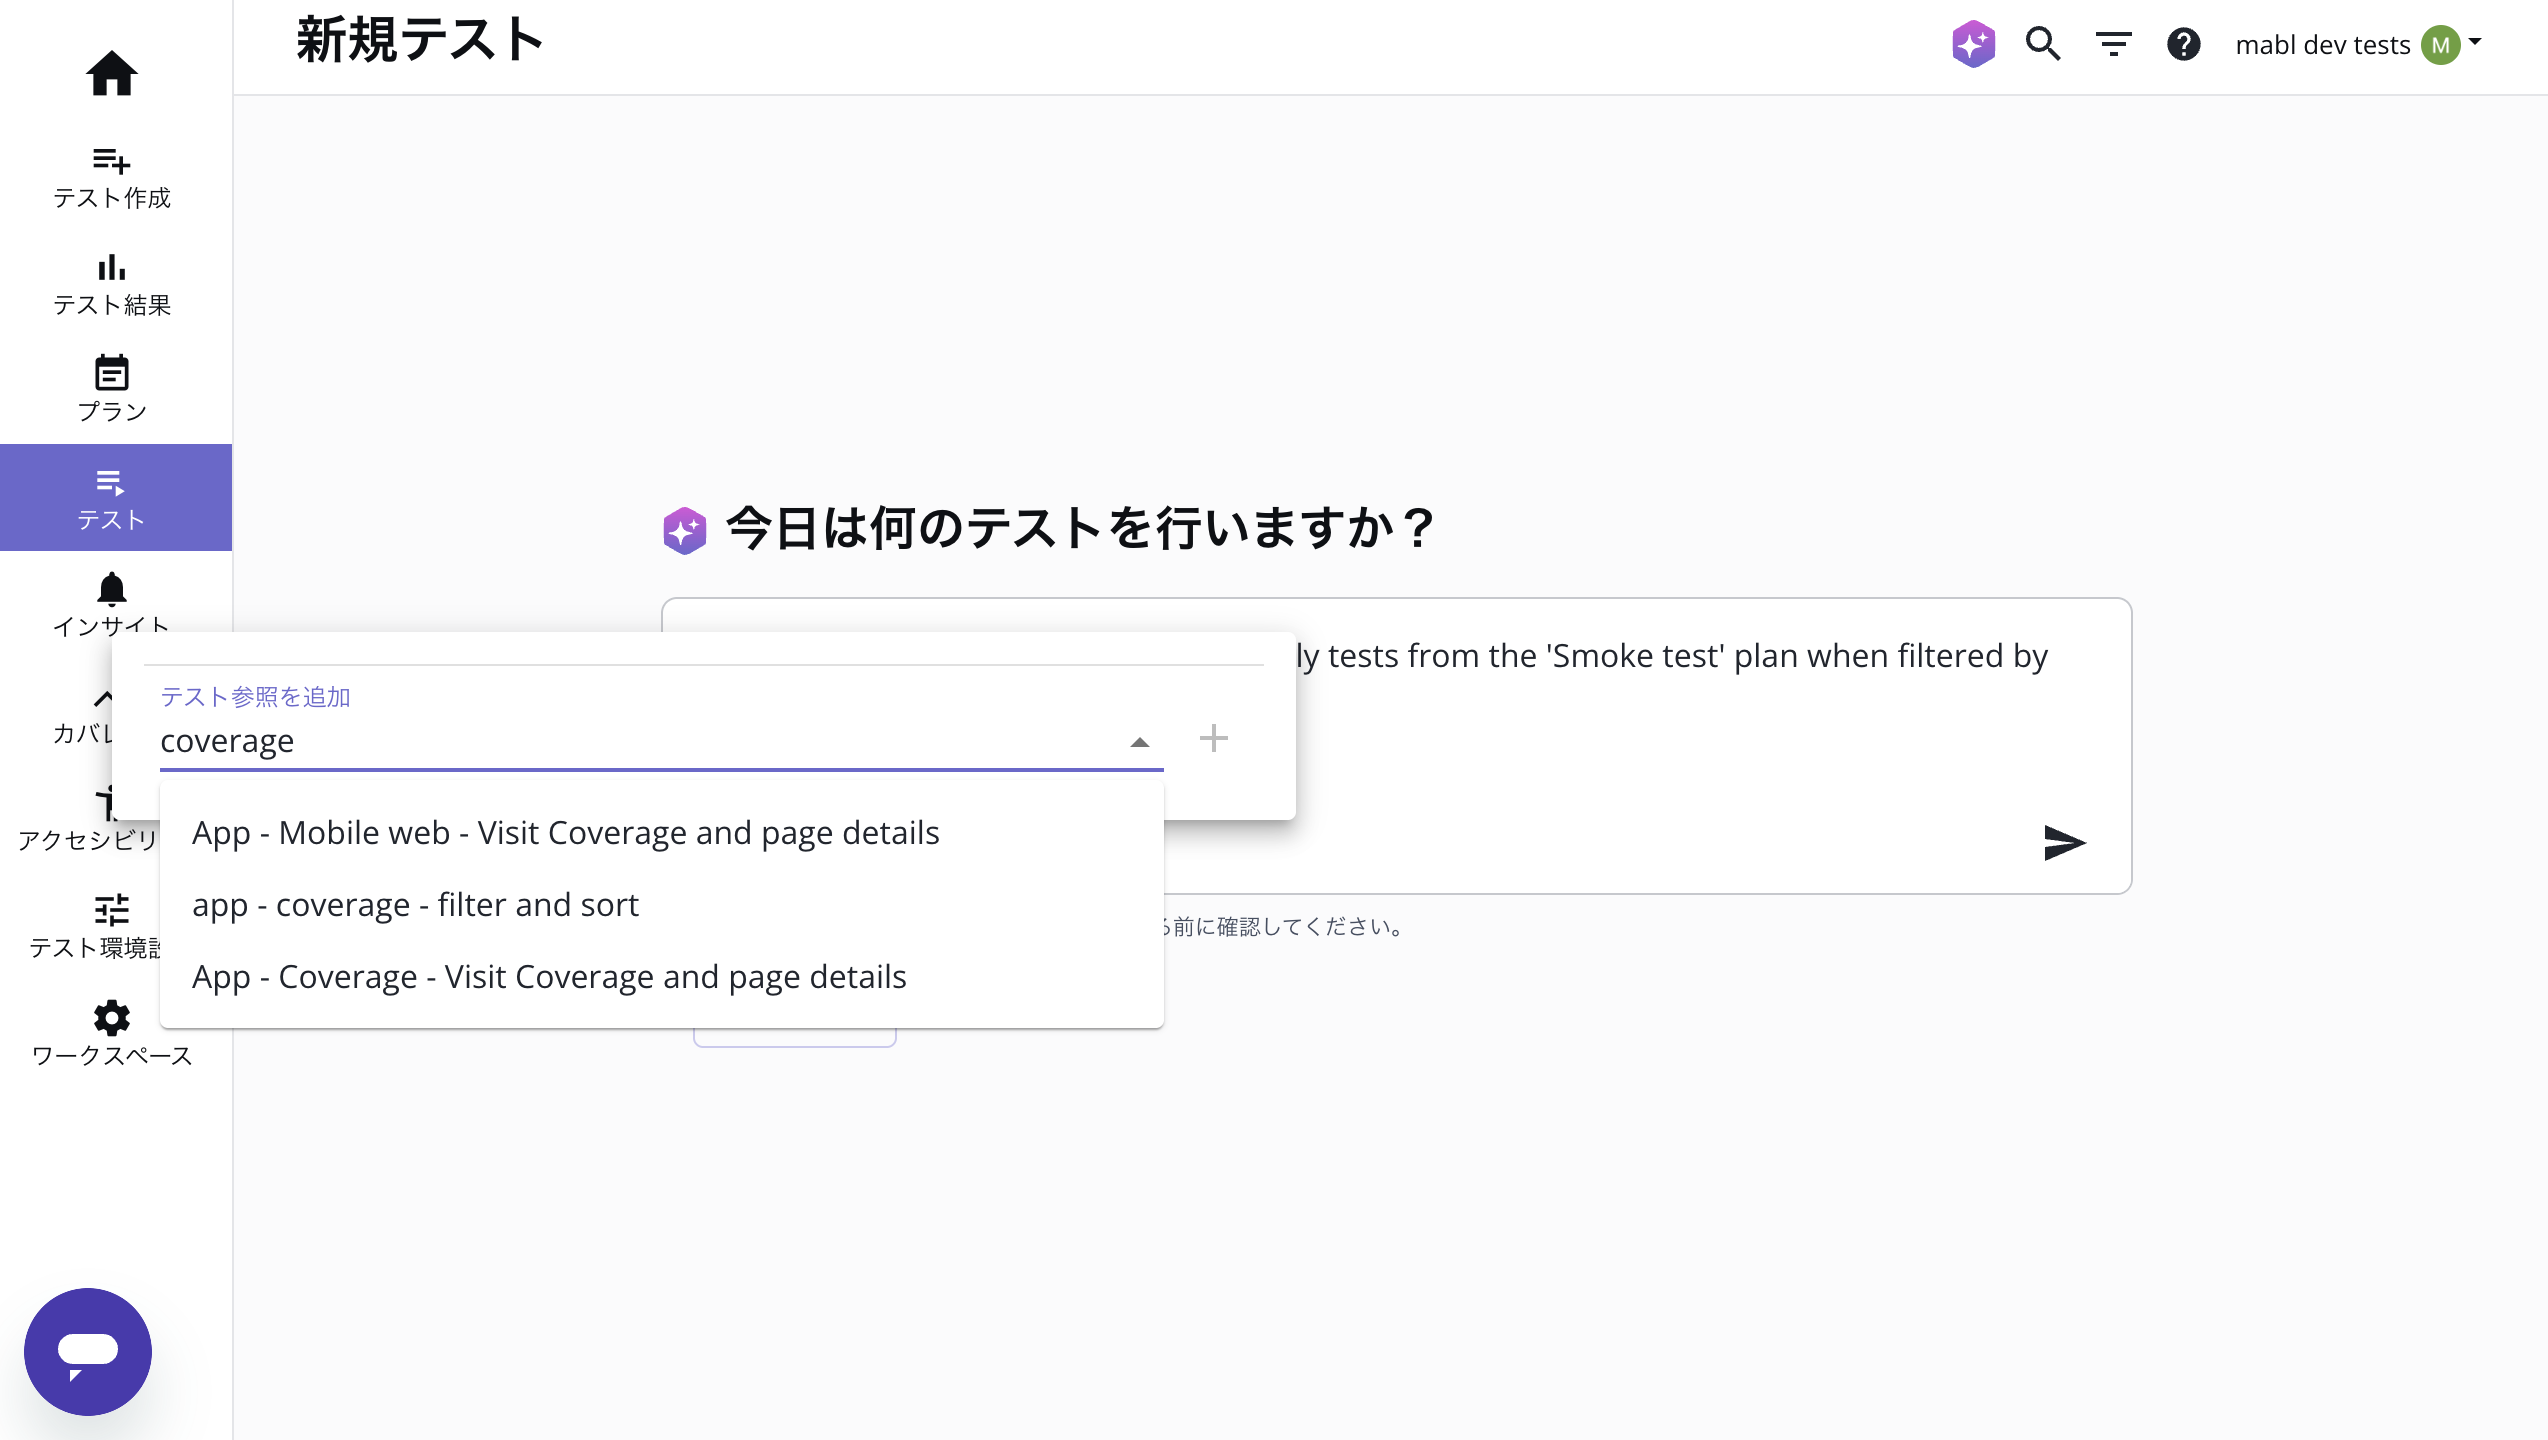
Task: Open the help question mark icon
Action: click(2183, 44)
